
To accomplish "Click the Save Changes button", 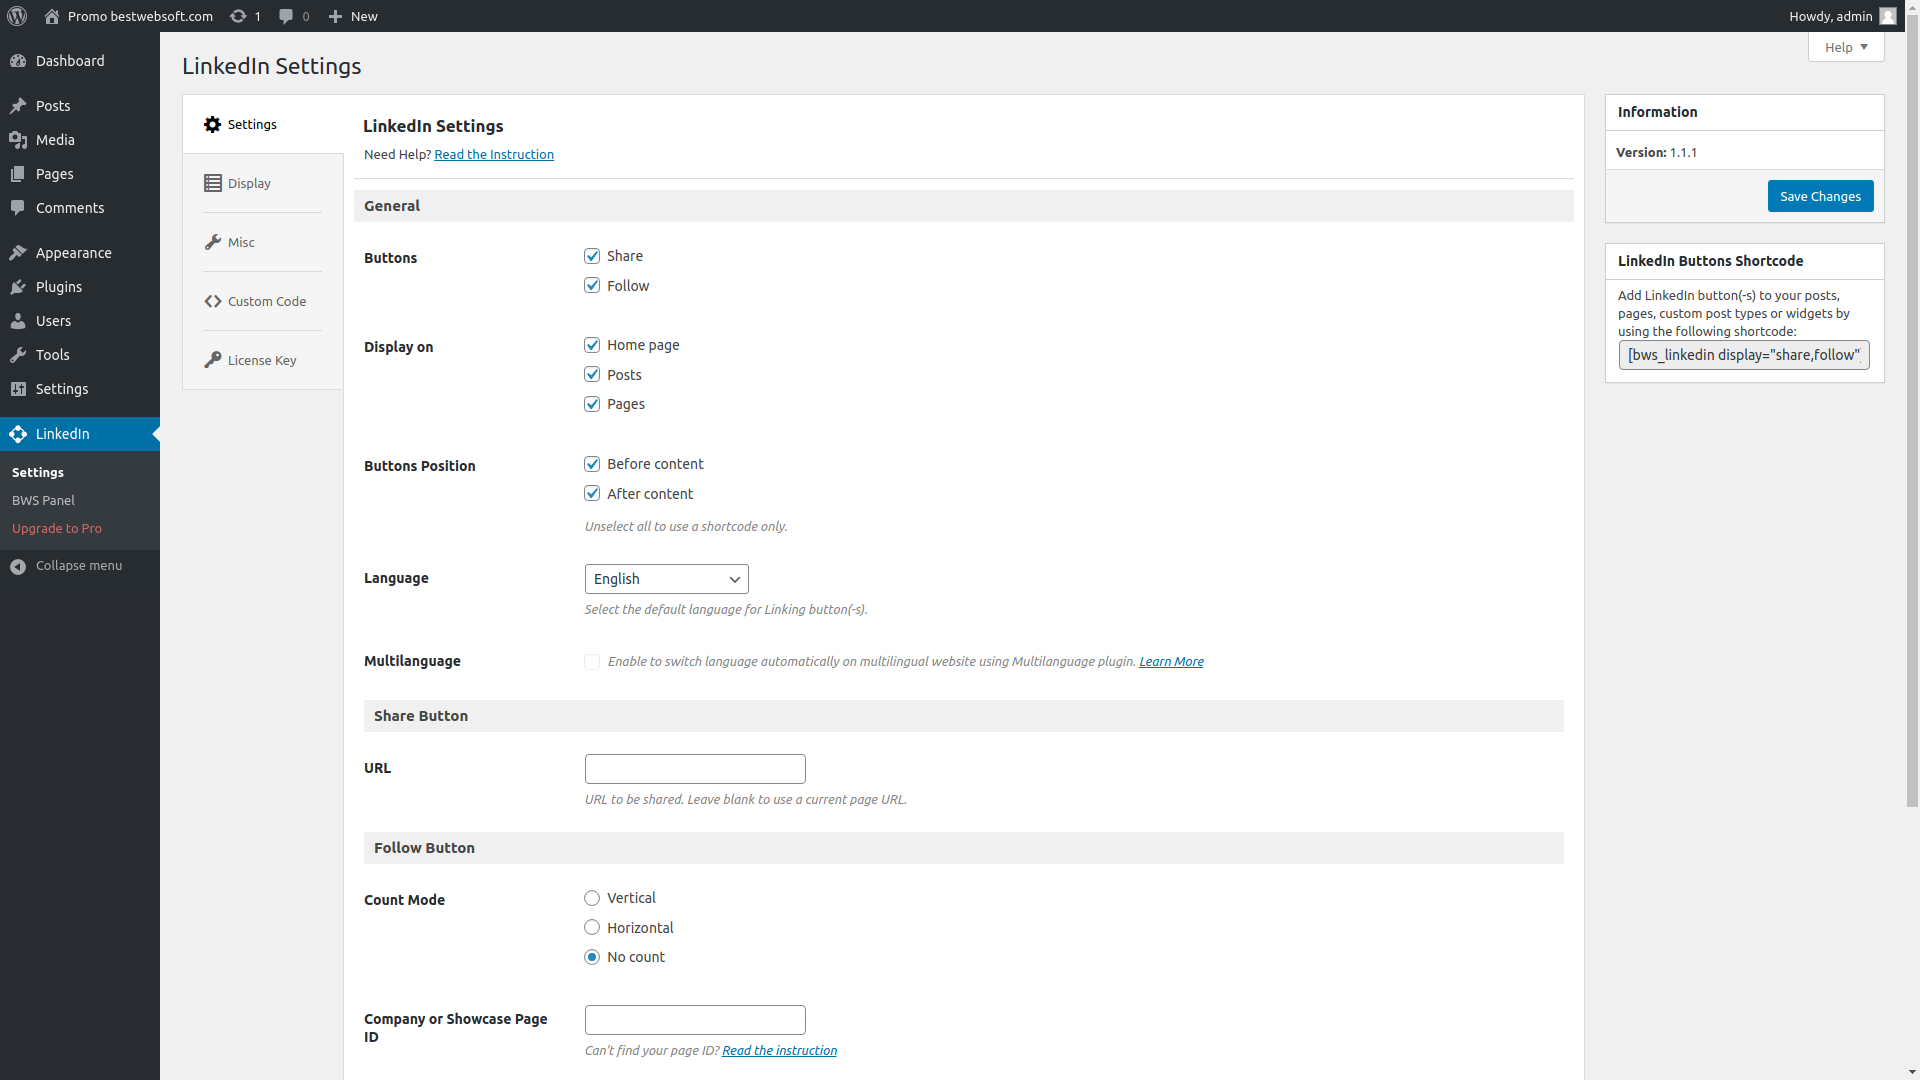I will tap(1820, 196).
